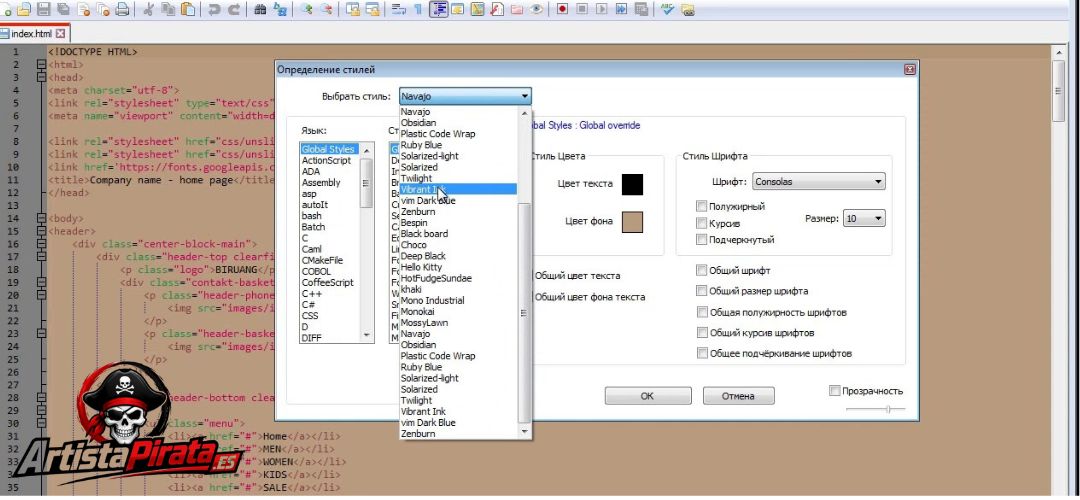Viewport: 1080px width, 500px height.
Task: Open the Размер font size dropdown
Action: pyautogui.click(x=864, y=218)
